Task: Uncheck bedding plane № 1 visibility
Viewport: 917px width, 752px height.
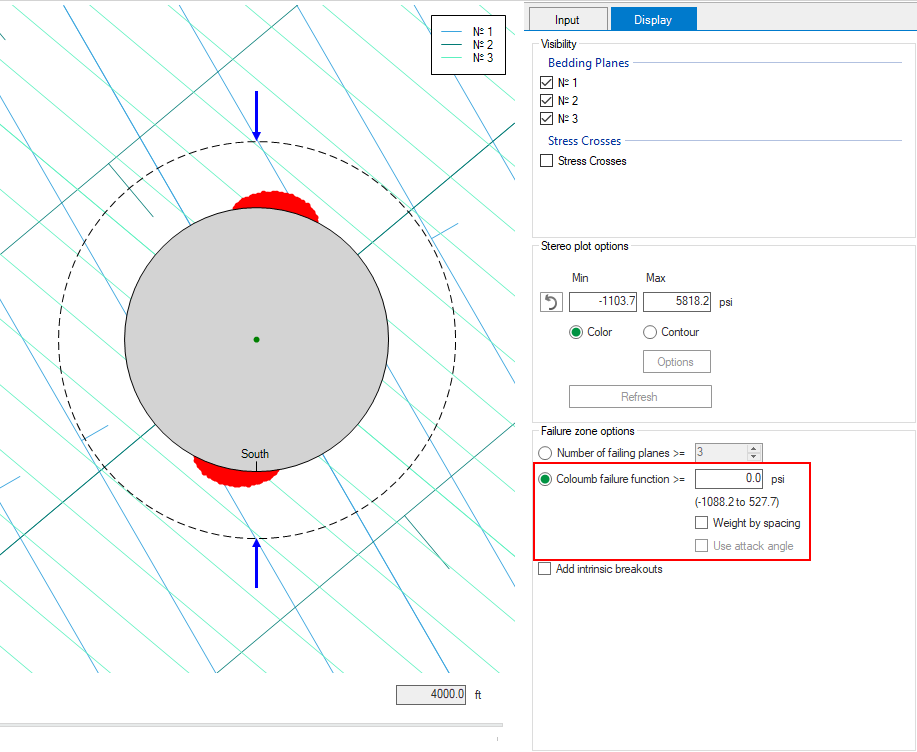Action: point(546,83)
